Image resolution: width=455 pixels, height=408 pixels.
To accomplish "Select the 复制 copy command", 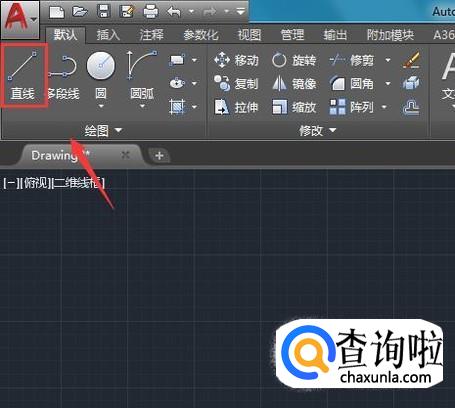I will click(236, 84).
